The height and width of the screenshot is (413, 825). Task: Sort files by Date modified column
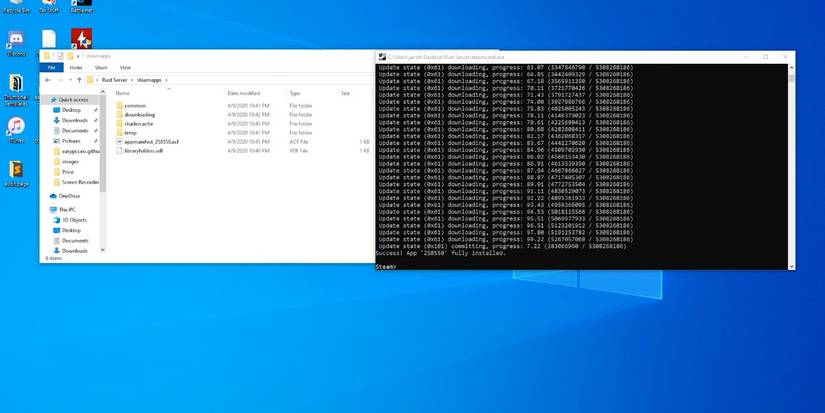[244, 93]
